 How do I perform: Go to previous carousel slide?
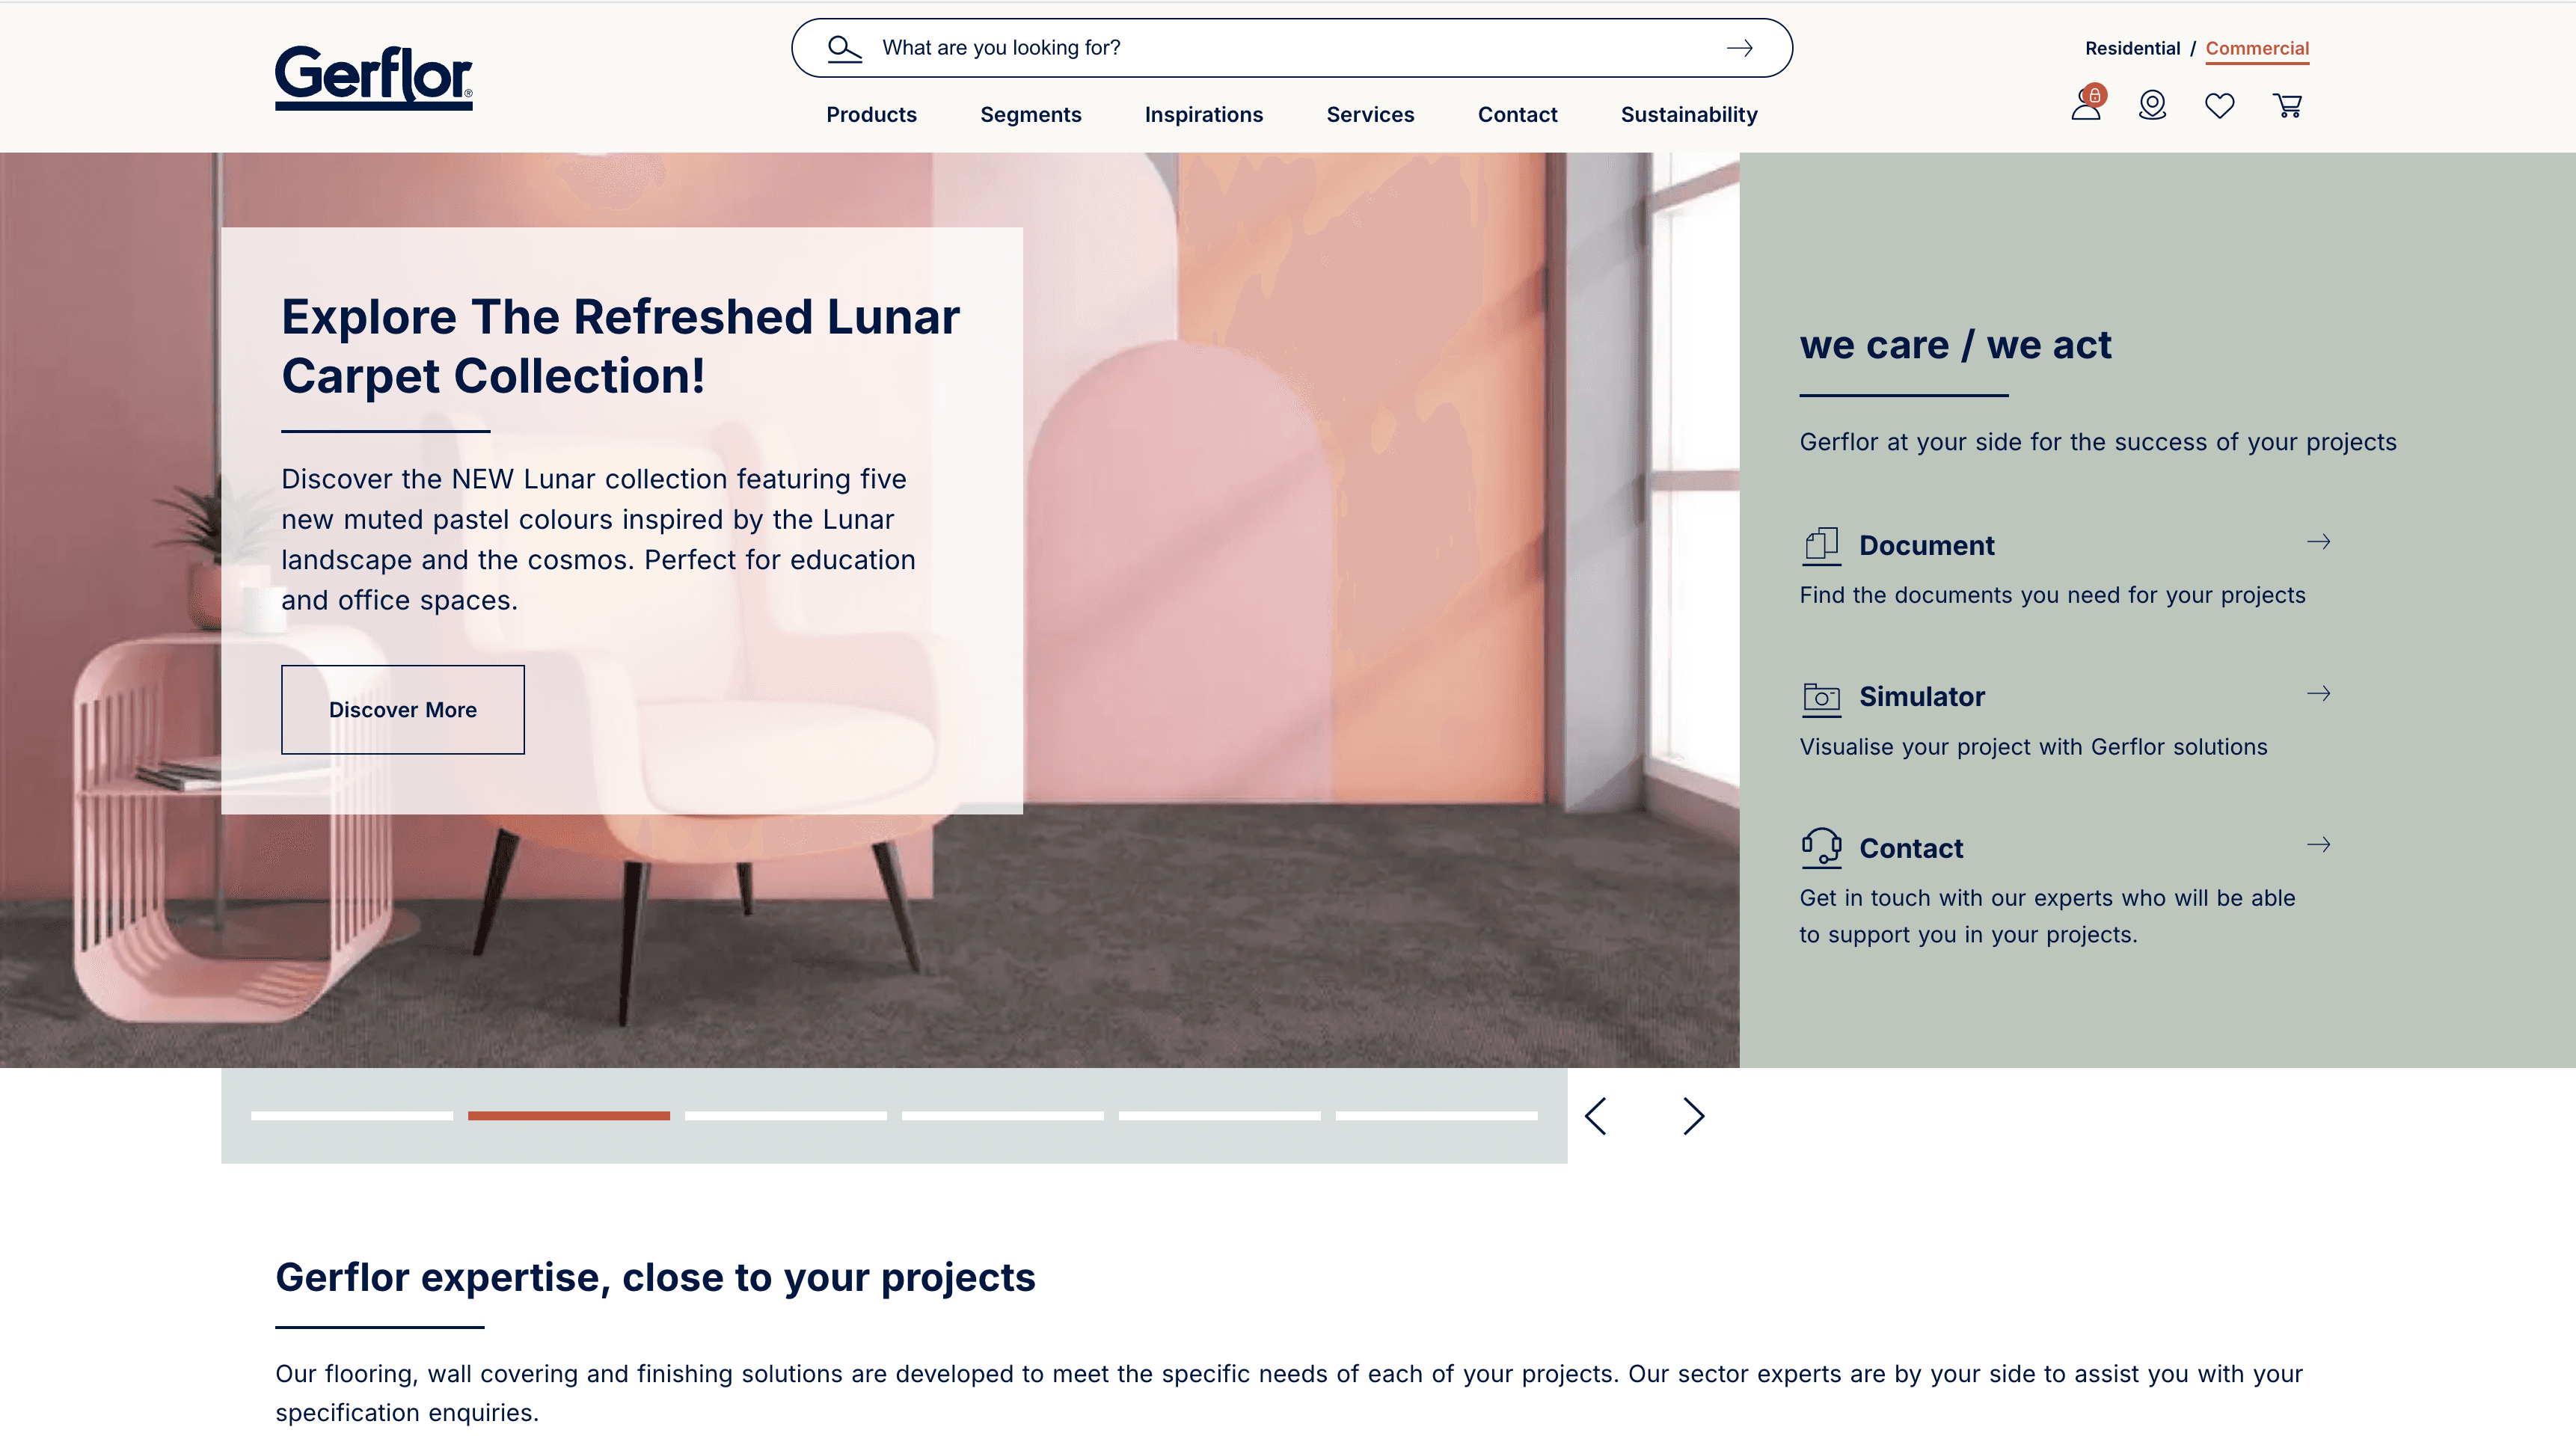click(1596, 1116)
